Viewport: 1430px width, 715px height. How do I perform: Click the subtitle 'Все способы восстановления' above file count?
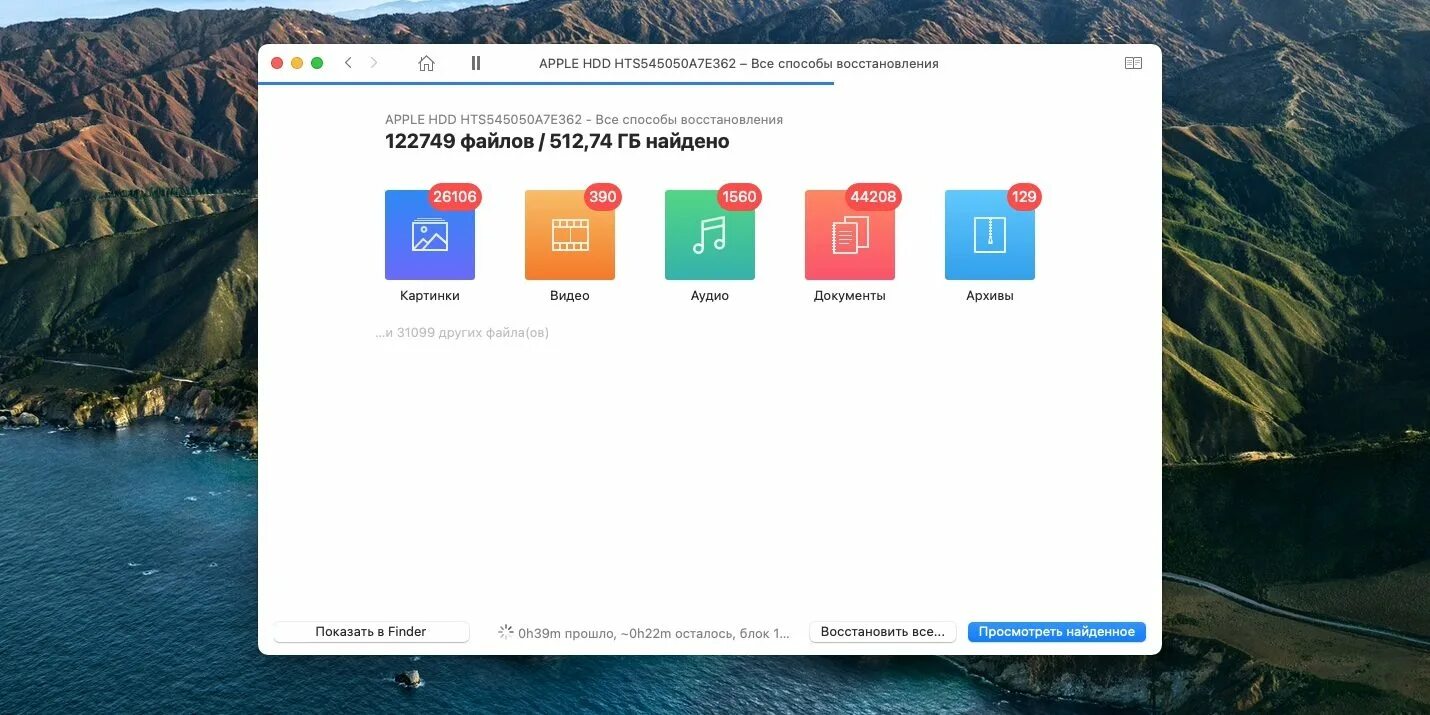(x=689, y=120)
